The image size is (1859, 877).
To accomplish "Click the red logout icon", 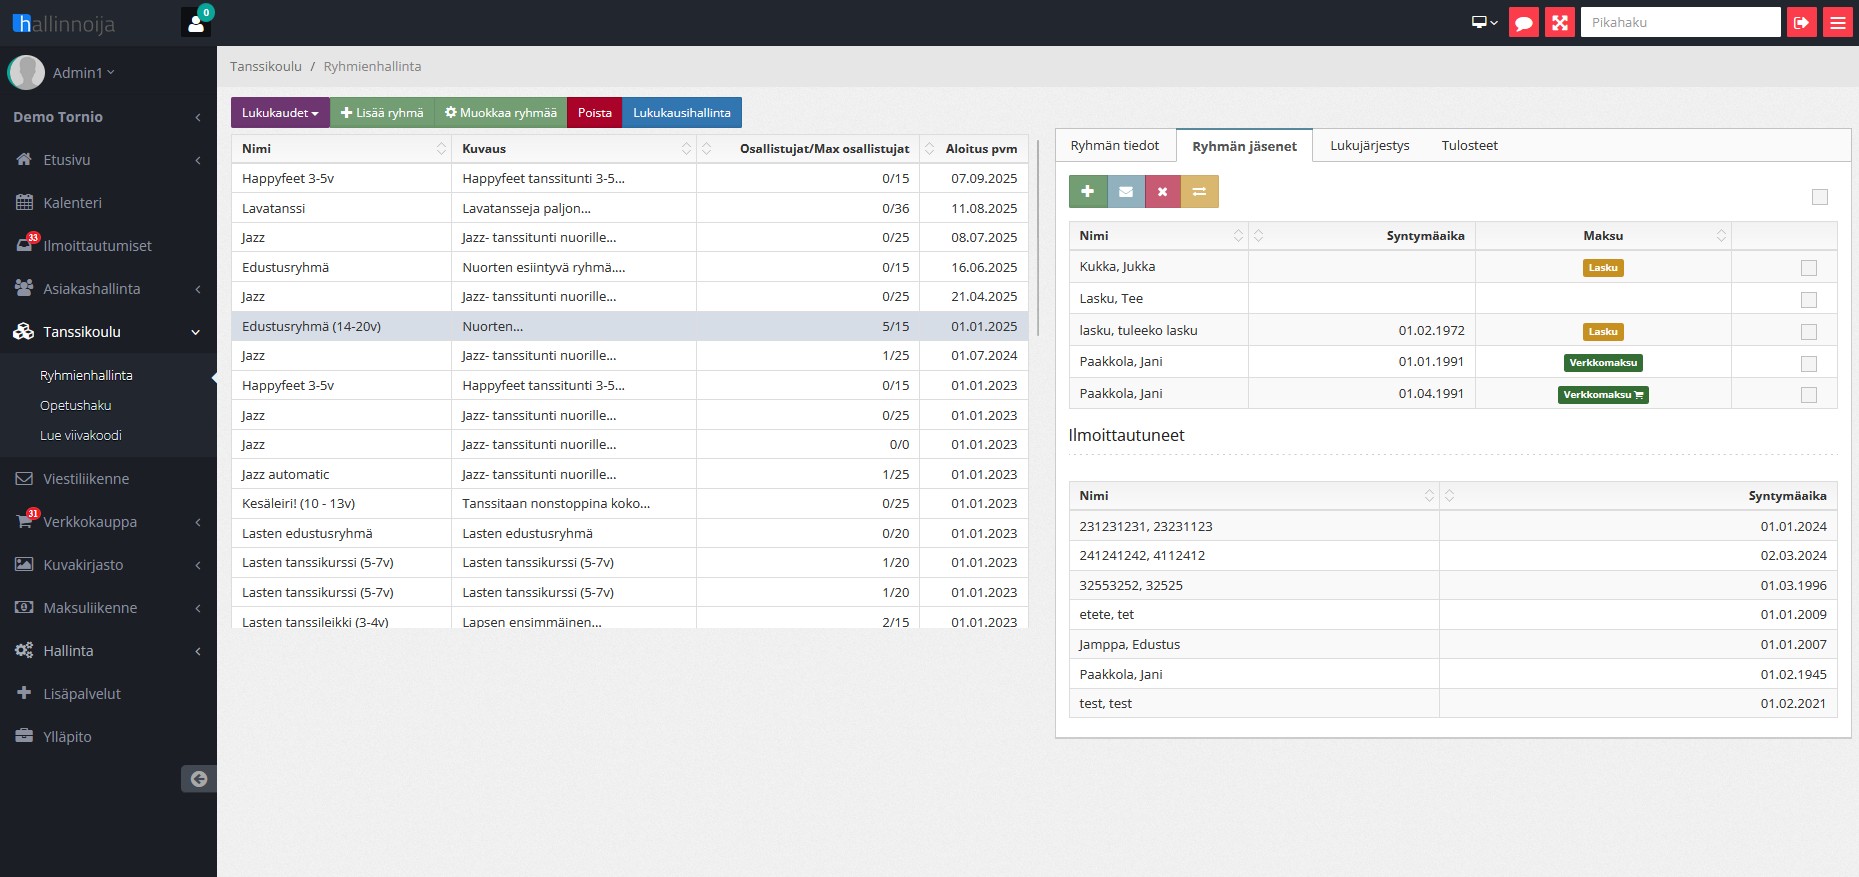I will tap(1801, 23).
